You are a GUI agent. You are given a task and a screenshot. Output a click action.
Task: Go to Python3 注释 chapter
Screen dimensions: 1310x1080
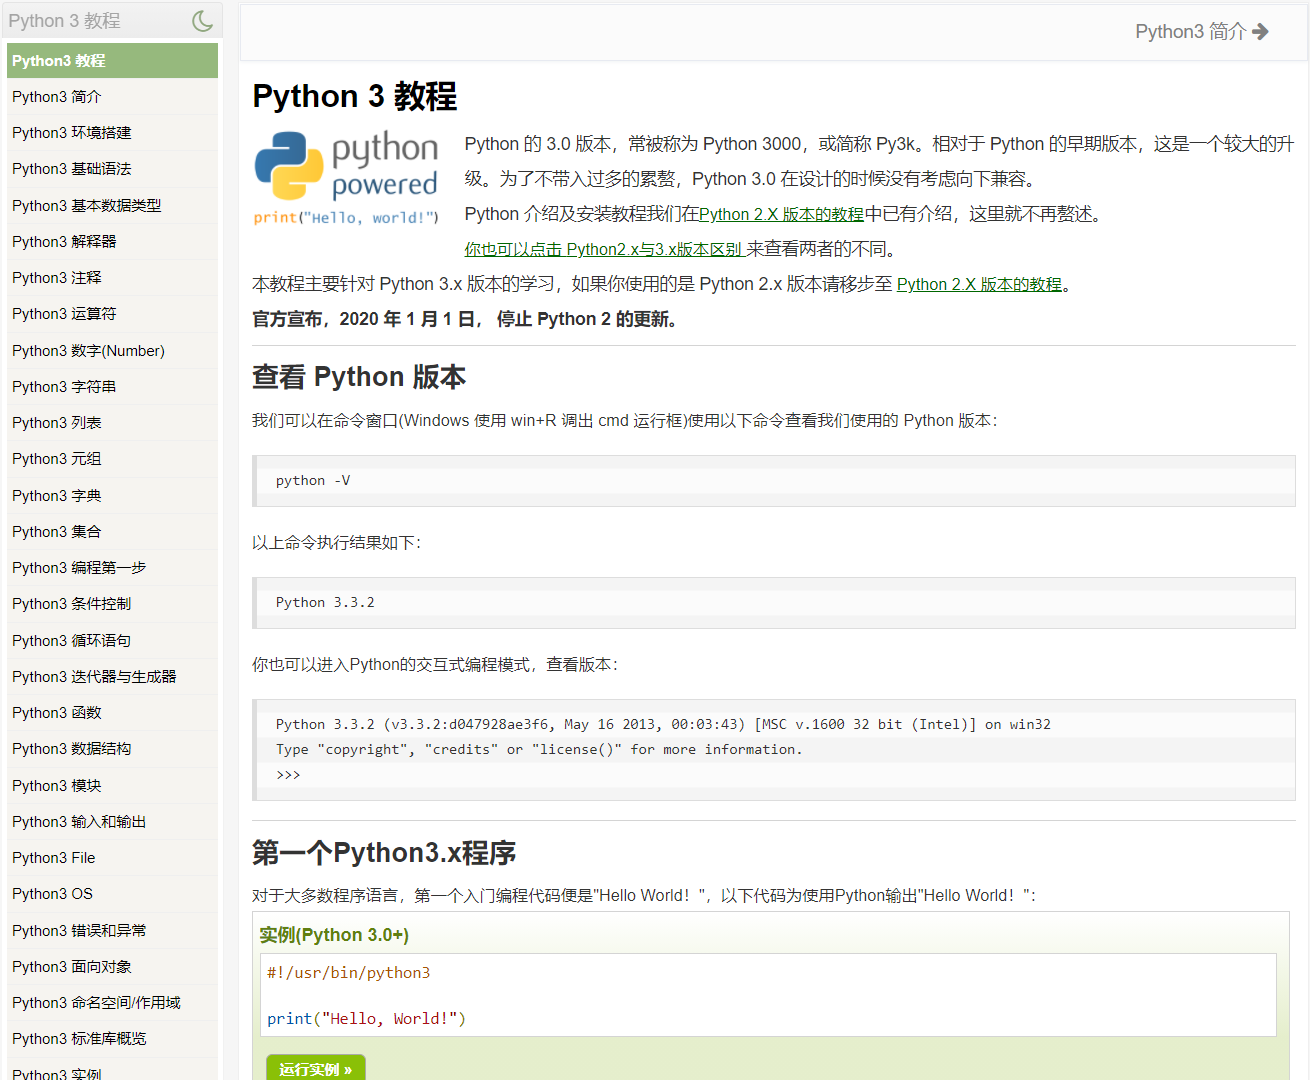(x=112, y=278)
